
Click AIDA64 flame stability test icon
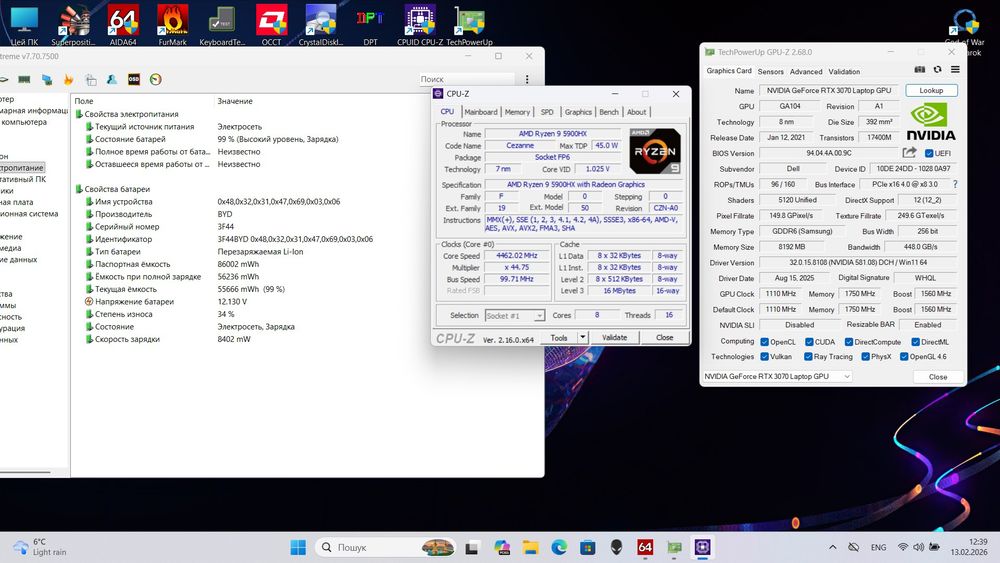pyautogui.click(x=68, y=79)
